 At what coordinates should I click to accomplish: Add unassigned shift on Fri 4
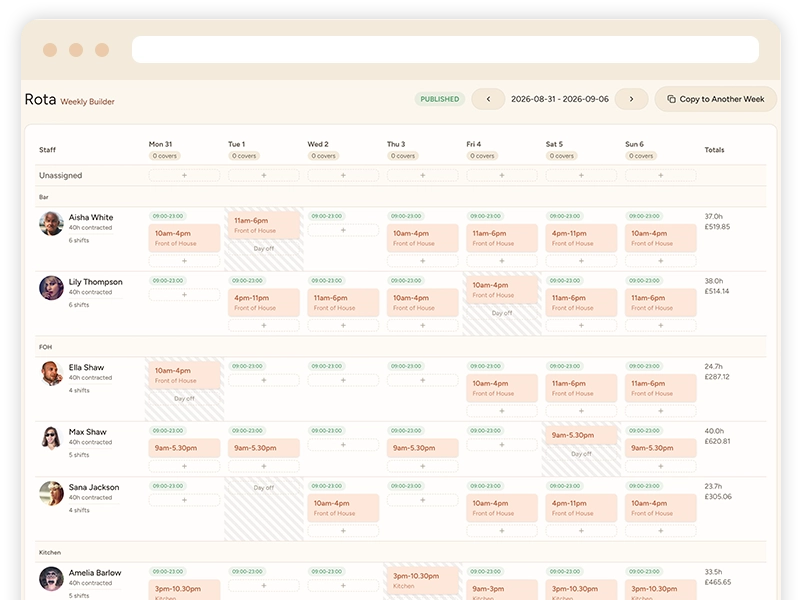pyautogui.click(x=502, y=176)
